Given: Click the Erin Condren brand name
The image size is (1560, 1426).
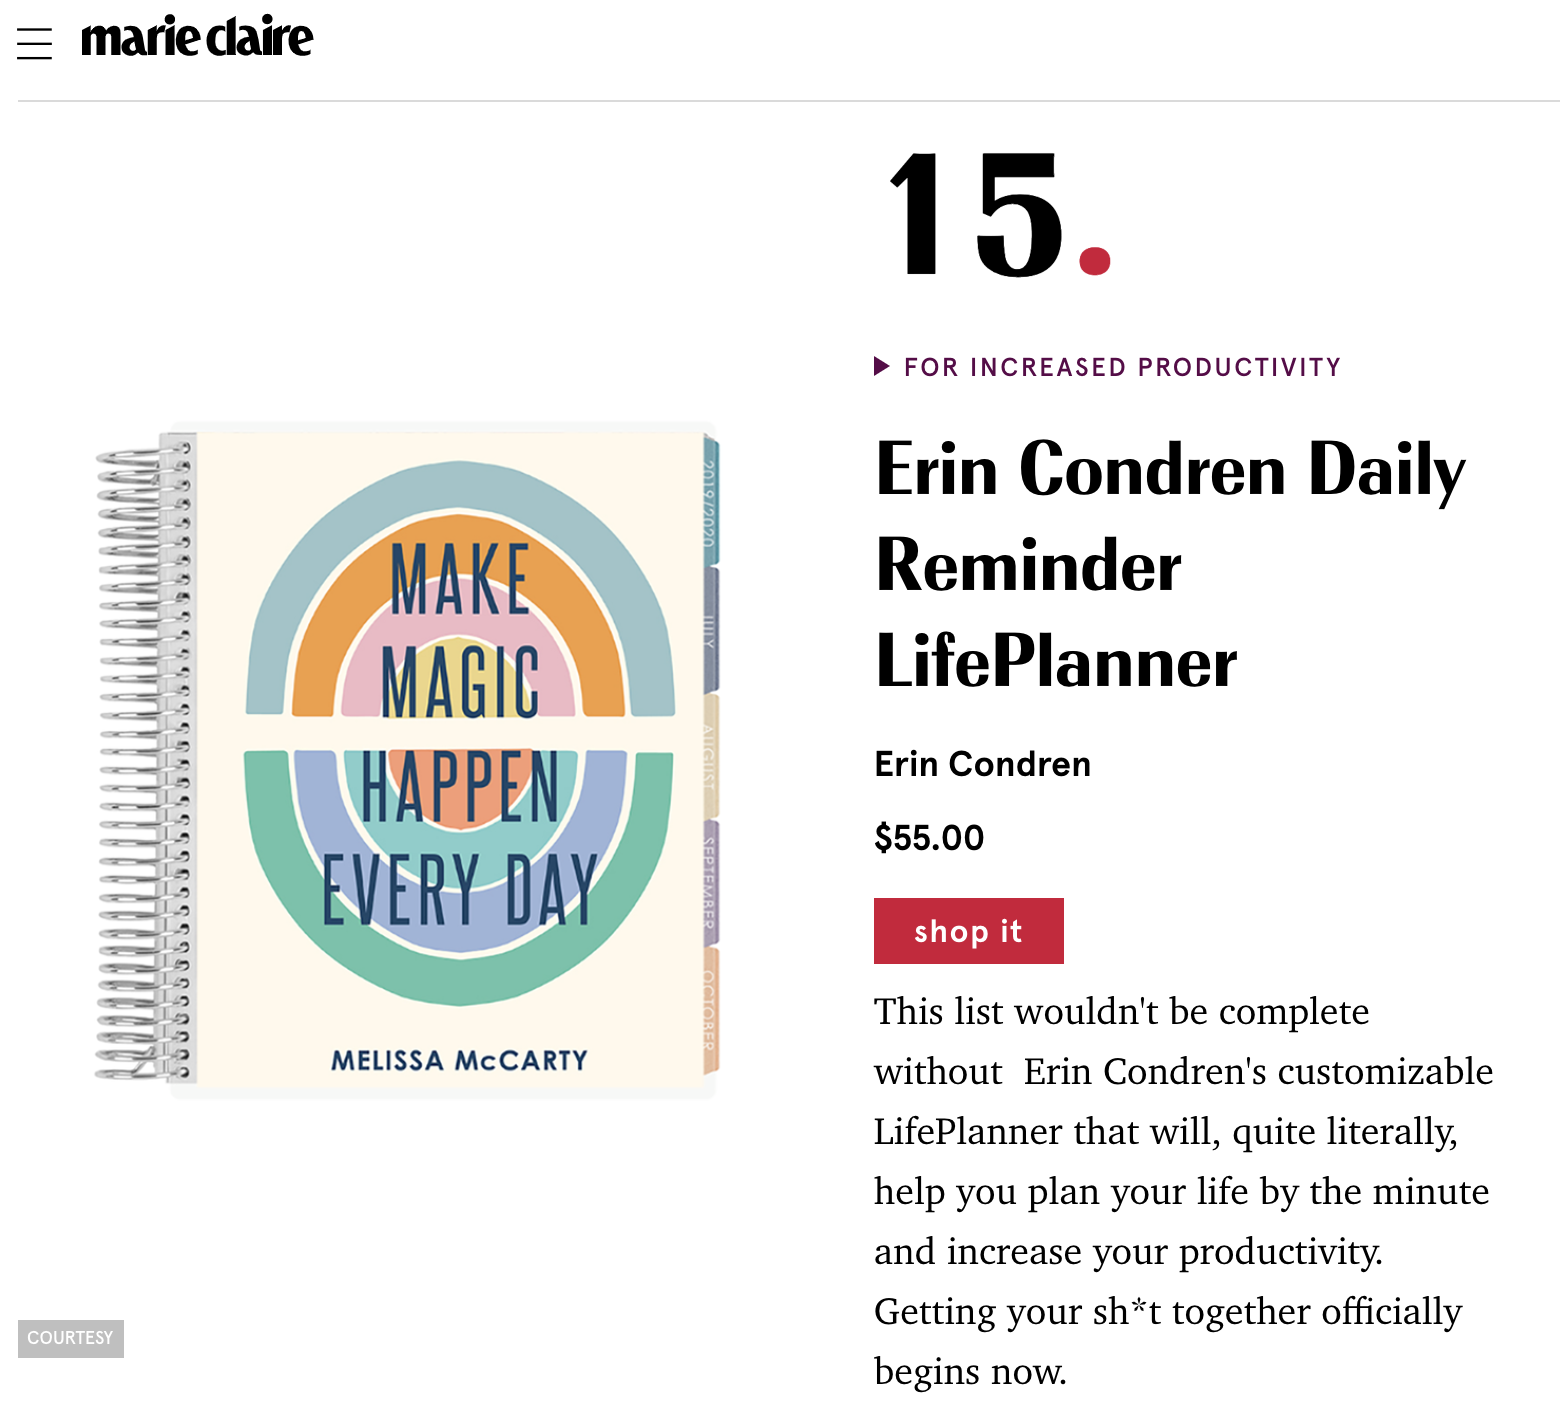Looking at the screenshot, I should click(x=981, y=763).
